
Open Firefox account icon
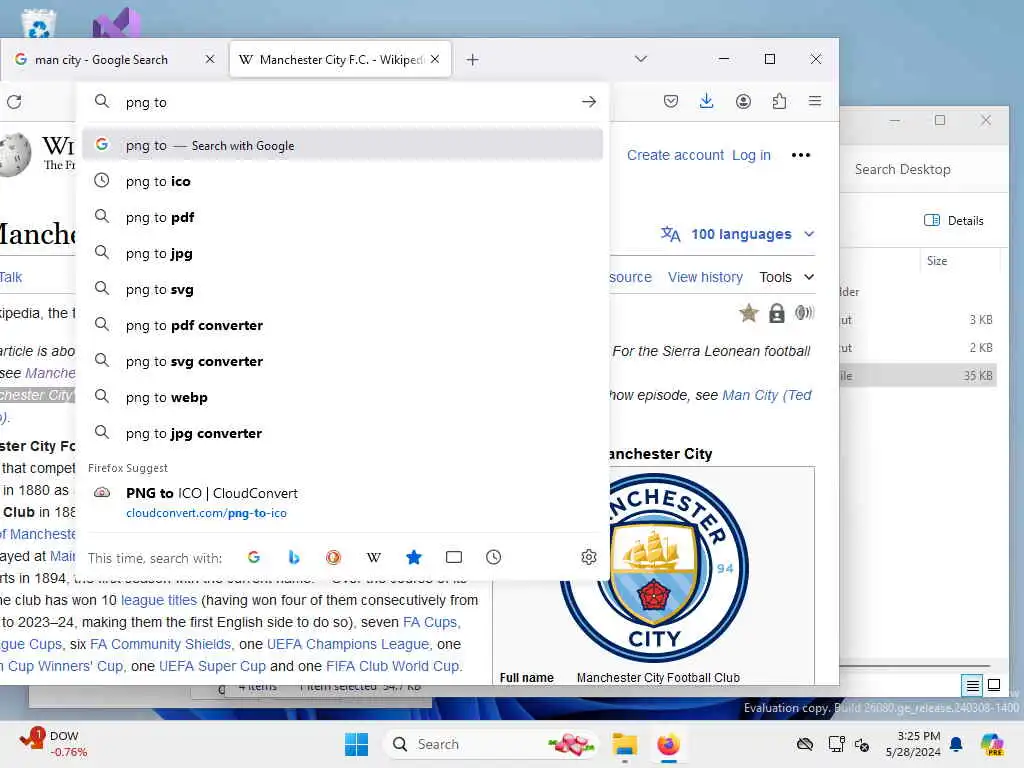tap(743, 101)
